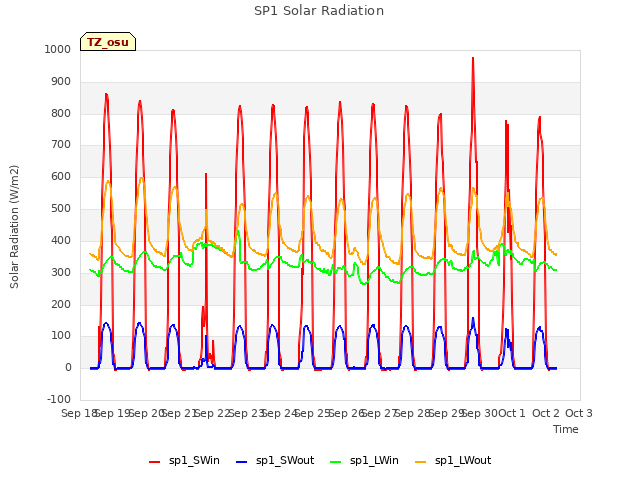Click the 600 y-axis tick label
The image size is (640, 480).
(61, 176)
